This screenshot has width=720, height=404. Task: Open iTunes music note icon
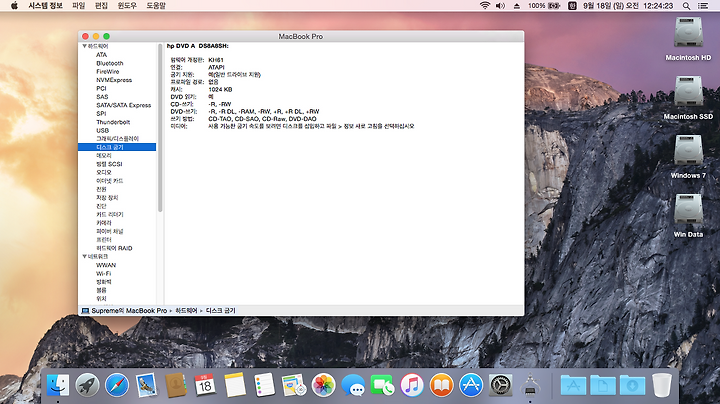(x=412, y=385)
